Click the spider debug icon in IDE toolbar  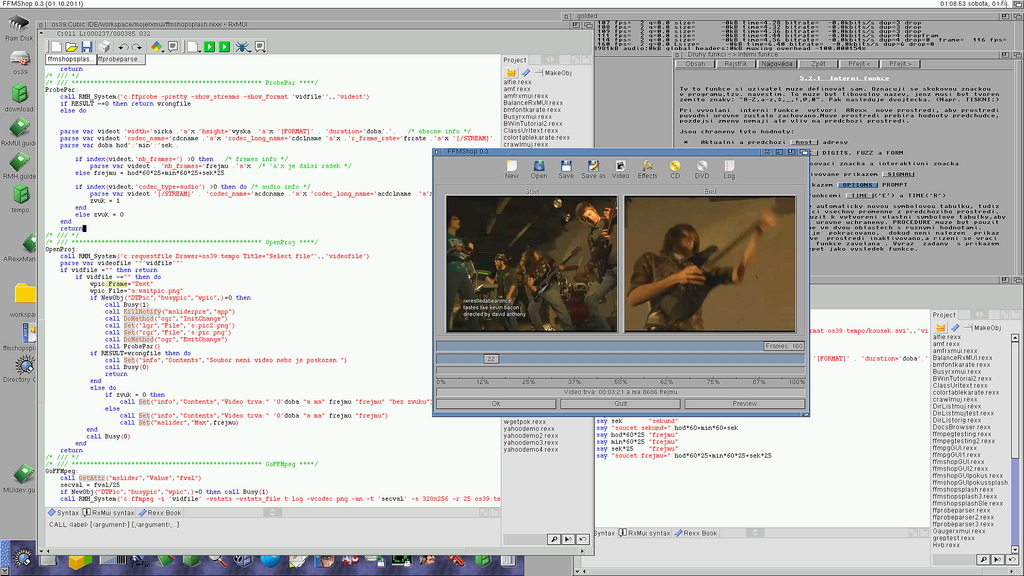(242, 47)
